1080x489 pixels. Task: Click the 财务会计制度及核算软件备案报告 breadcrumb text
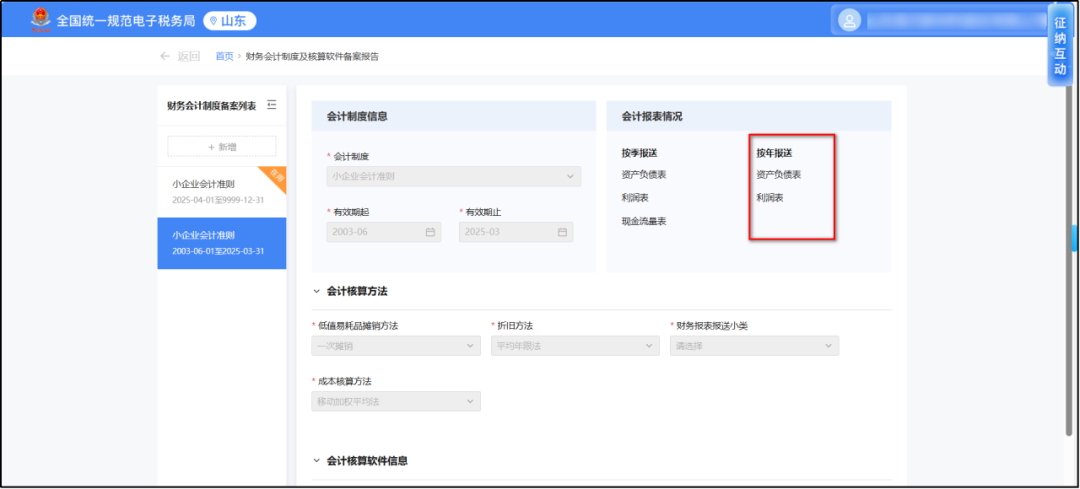coord(312,56)
